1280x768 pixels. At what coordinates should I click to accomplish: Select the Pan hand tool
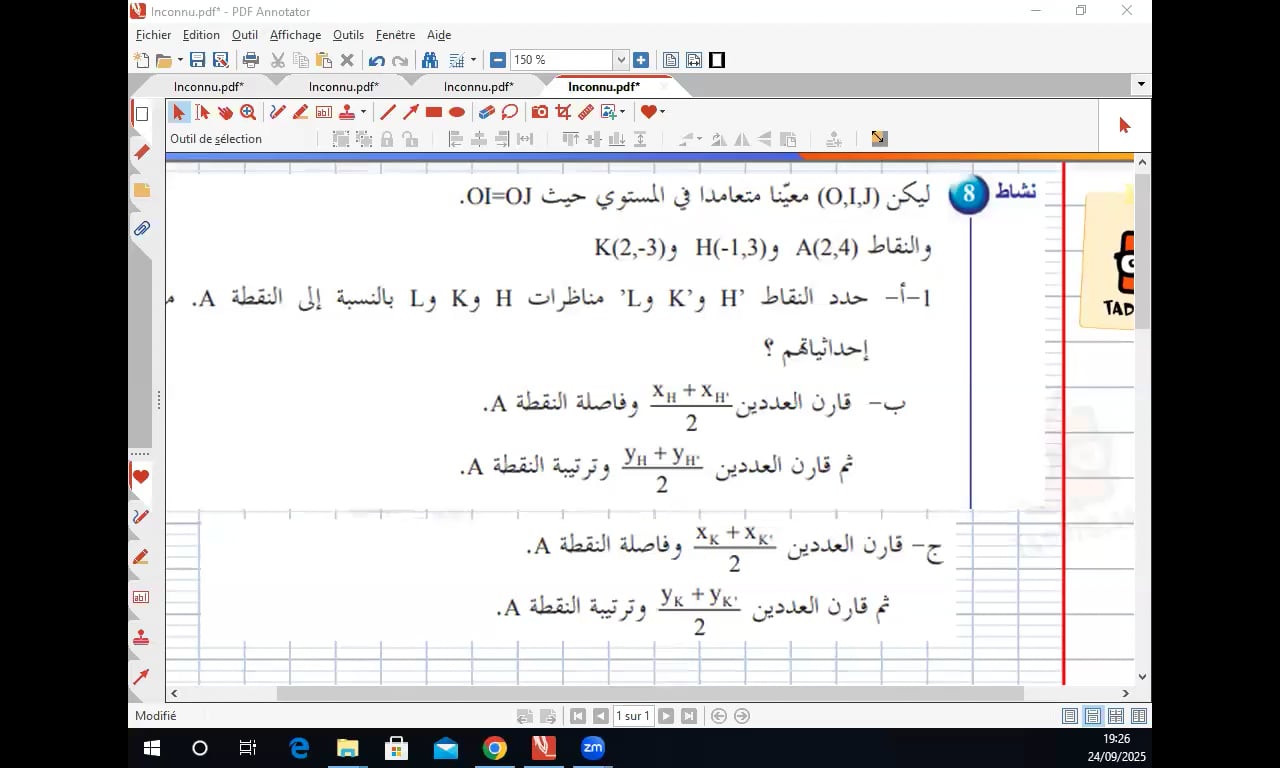coord(225,112)
